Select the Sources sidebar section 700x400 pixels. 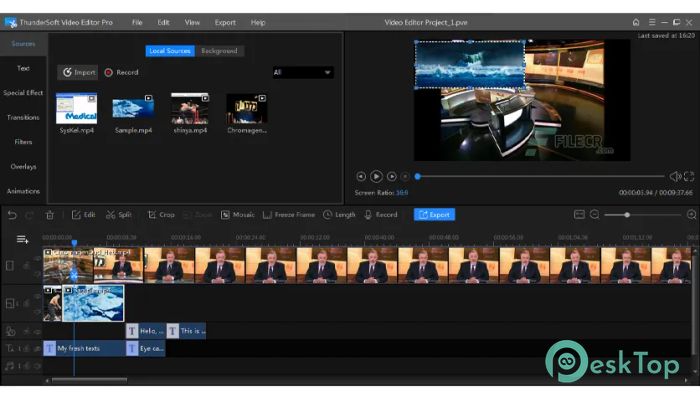tap(23, 44)
